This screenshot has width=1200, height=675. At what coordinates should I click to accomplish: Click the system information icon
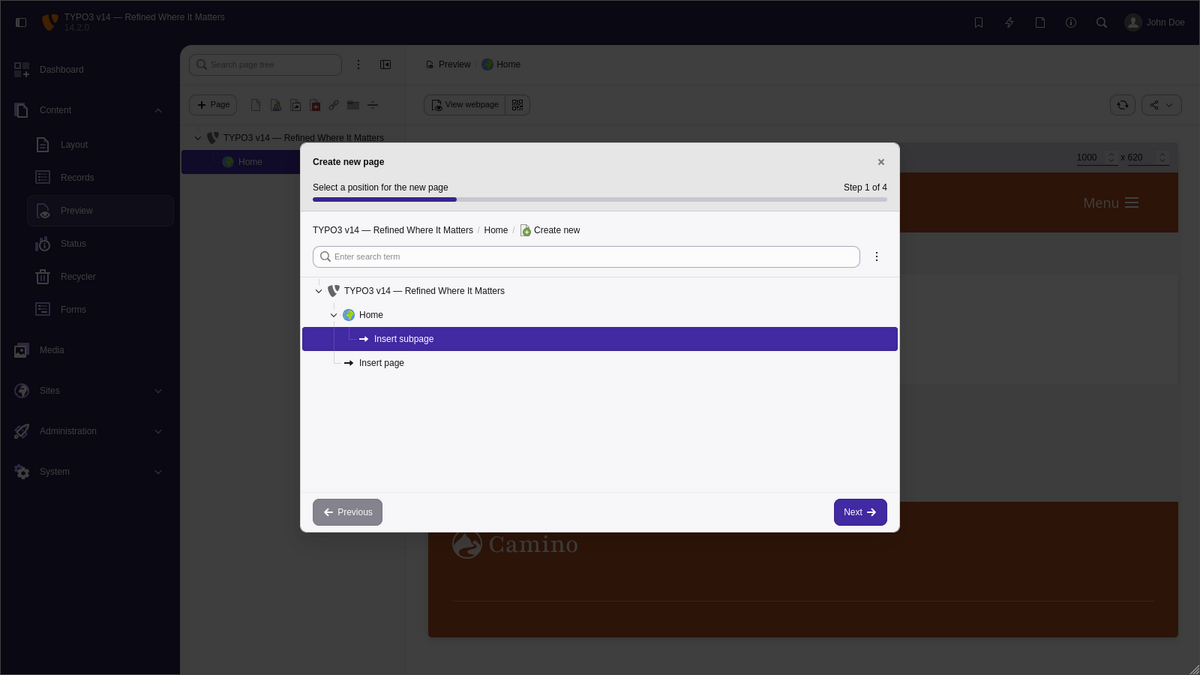(1070, 22)
